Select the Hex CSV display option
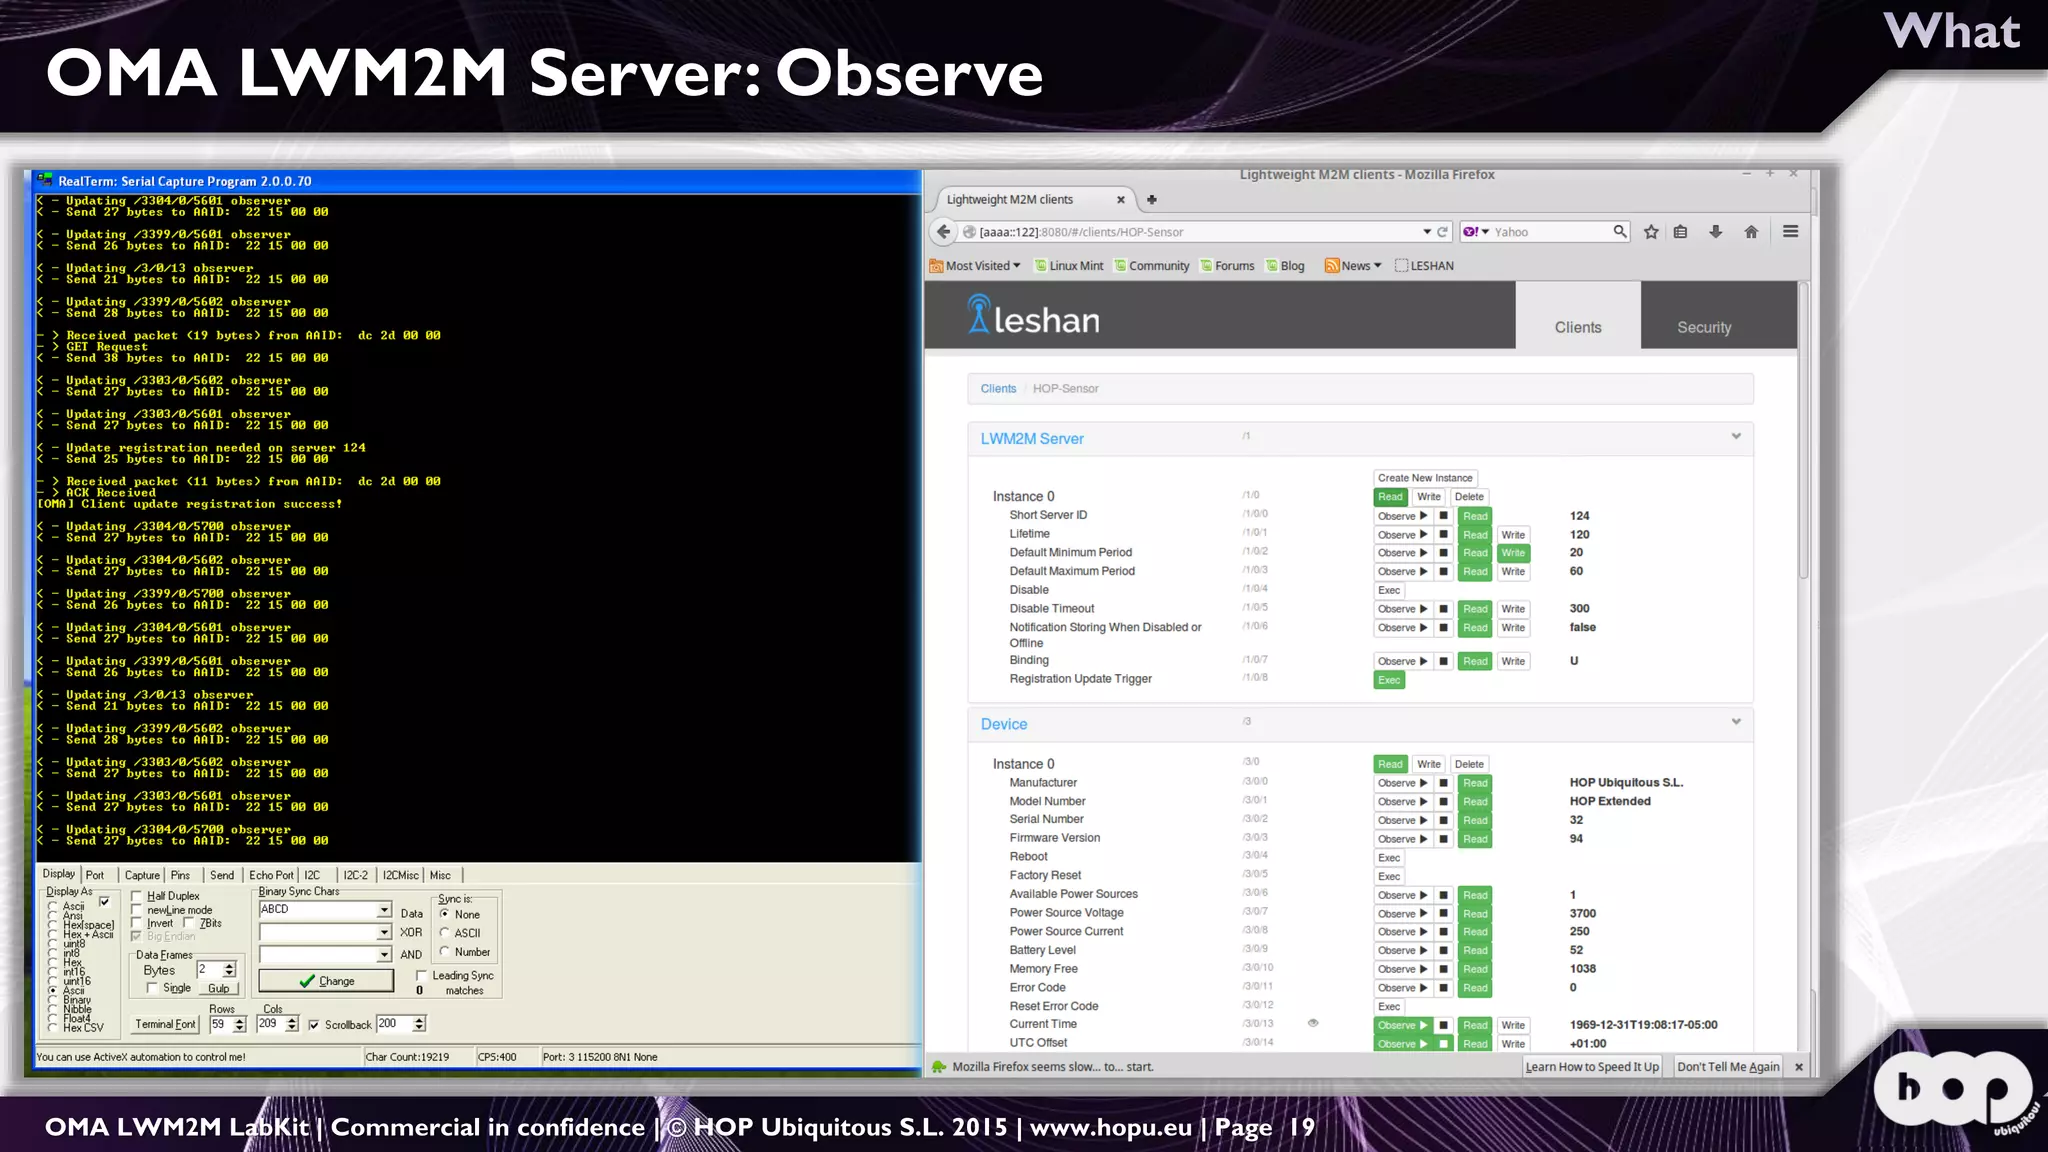The height and width of the screenshot is (1152, 2048). 53,1028
